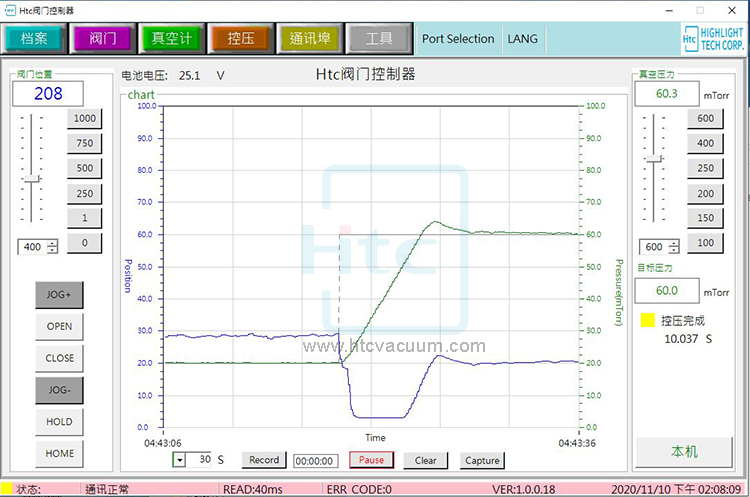Click the target pressure field 60.0

pos(667,291)
